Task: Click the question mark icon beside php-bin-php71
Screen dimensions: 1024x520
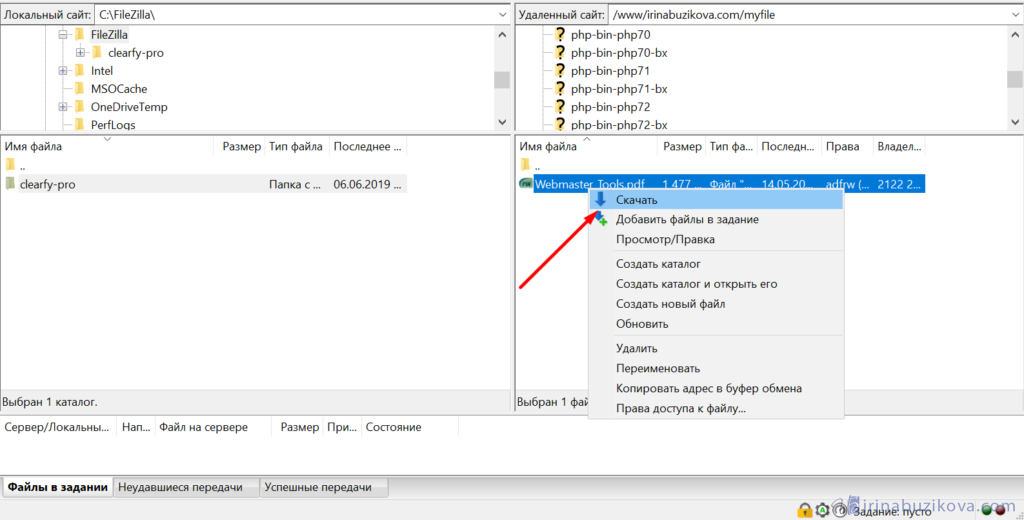Action: [560, 71]
